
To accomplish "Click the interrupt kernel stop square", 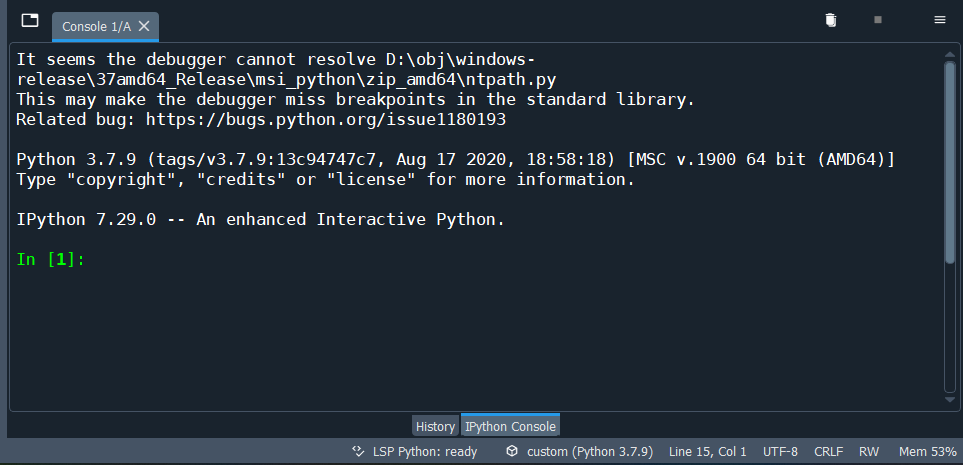I will [x=878, y=20].
